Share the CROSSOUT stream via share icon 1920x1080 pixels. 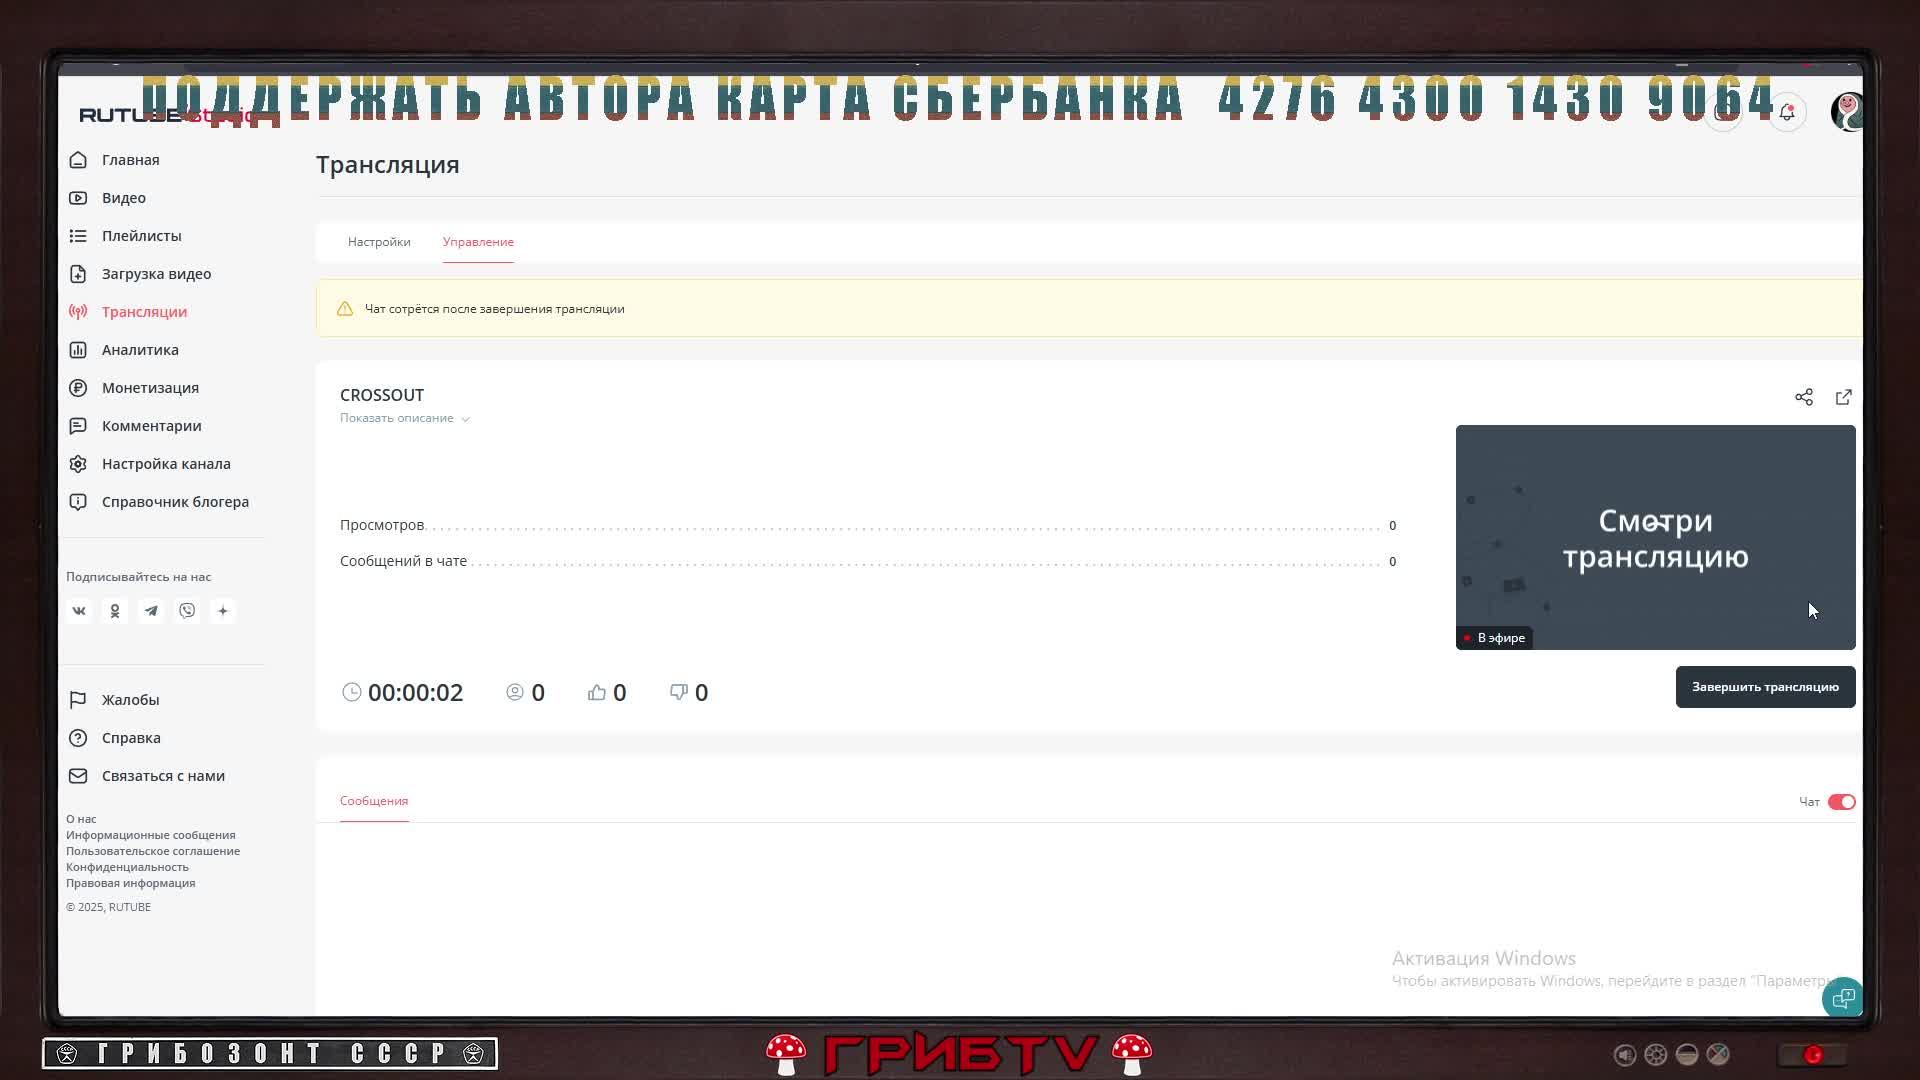(x=1804, y=397)
